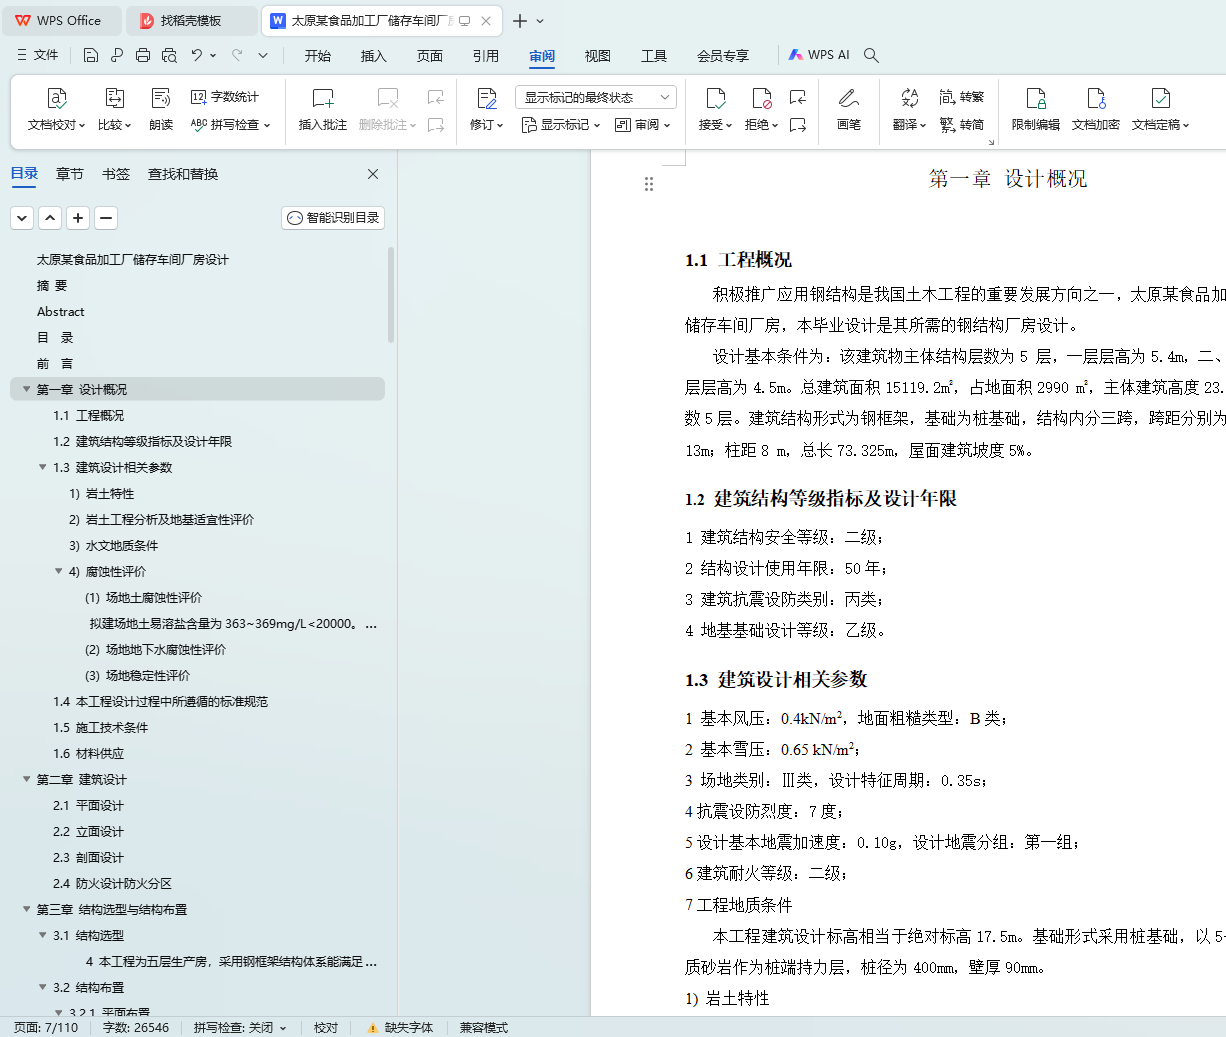
Task: Switch to the 找稻壳模板 window tab
Action: click(x=191, y=20)
